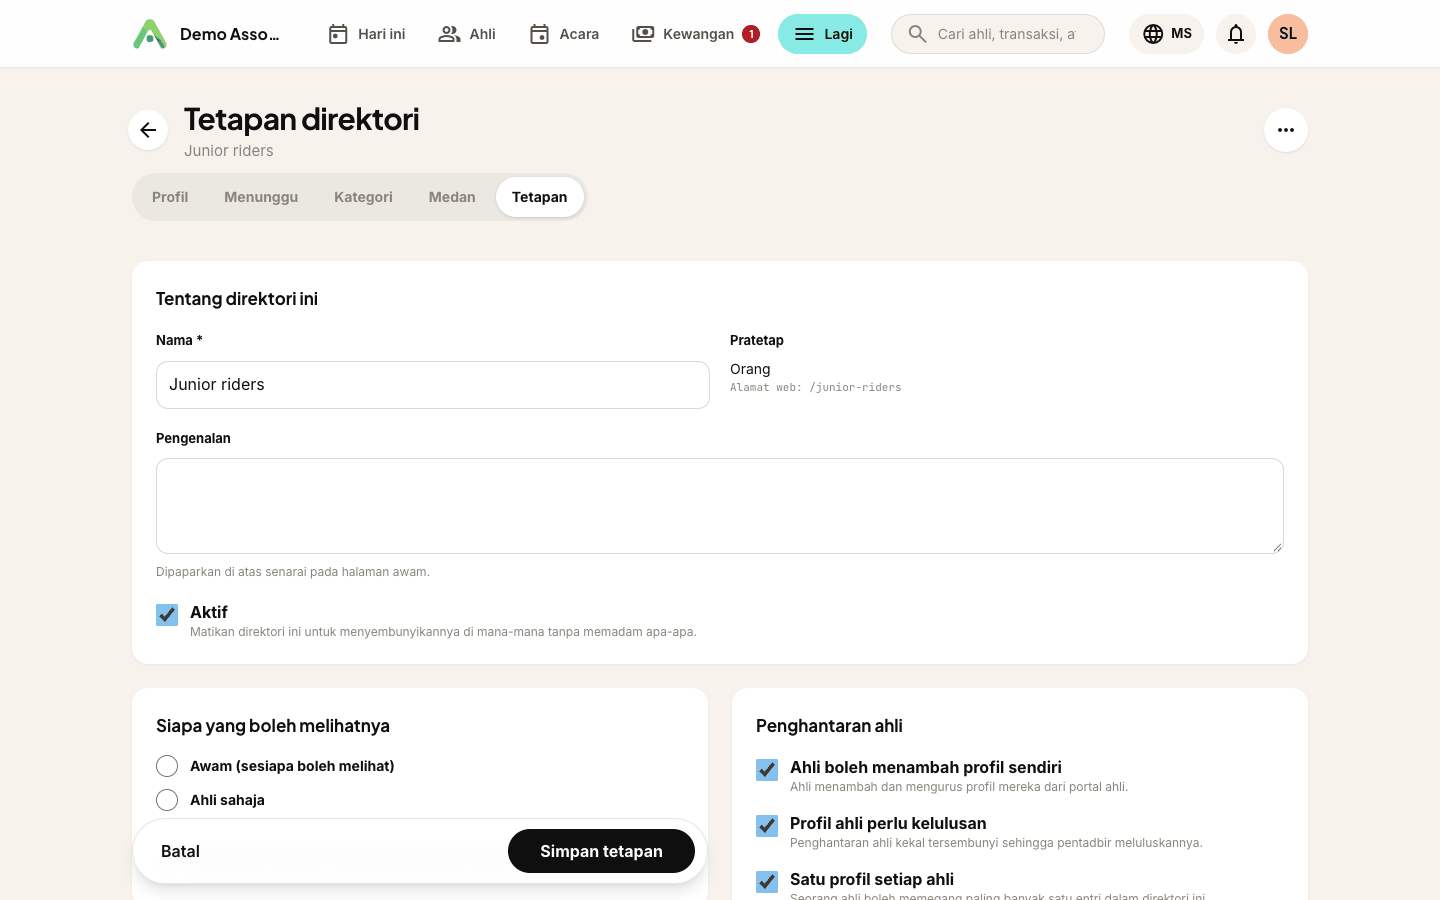The height and width of the screenshot is (900, 1440).
Task: Open the MS language selector
Action: (1167, 34)
